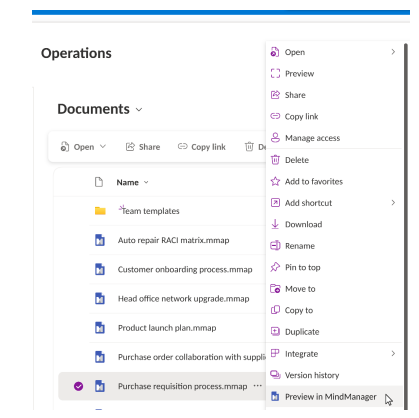Click the Delete trash icon in context menu

tap(275, 160)
